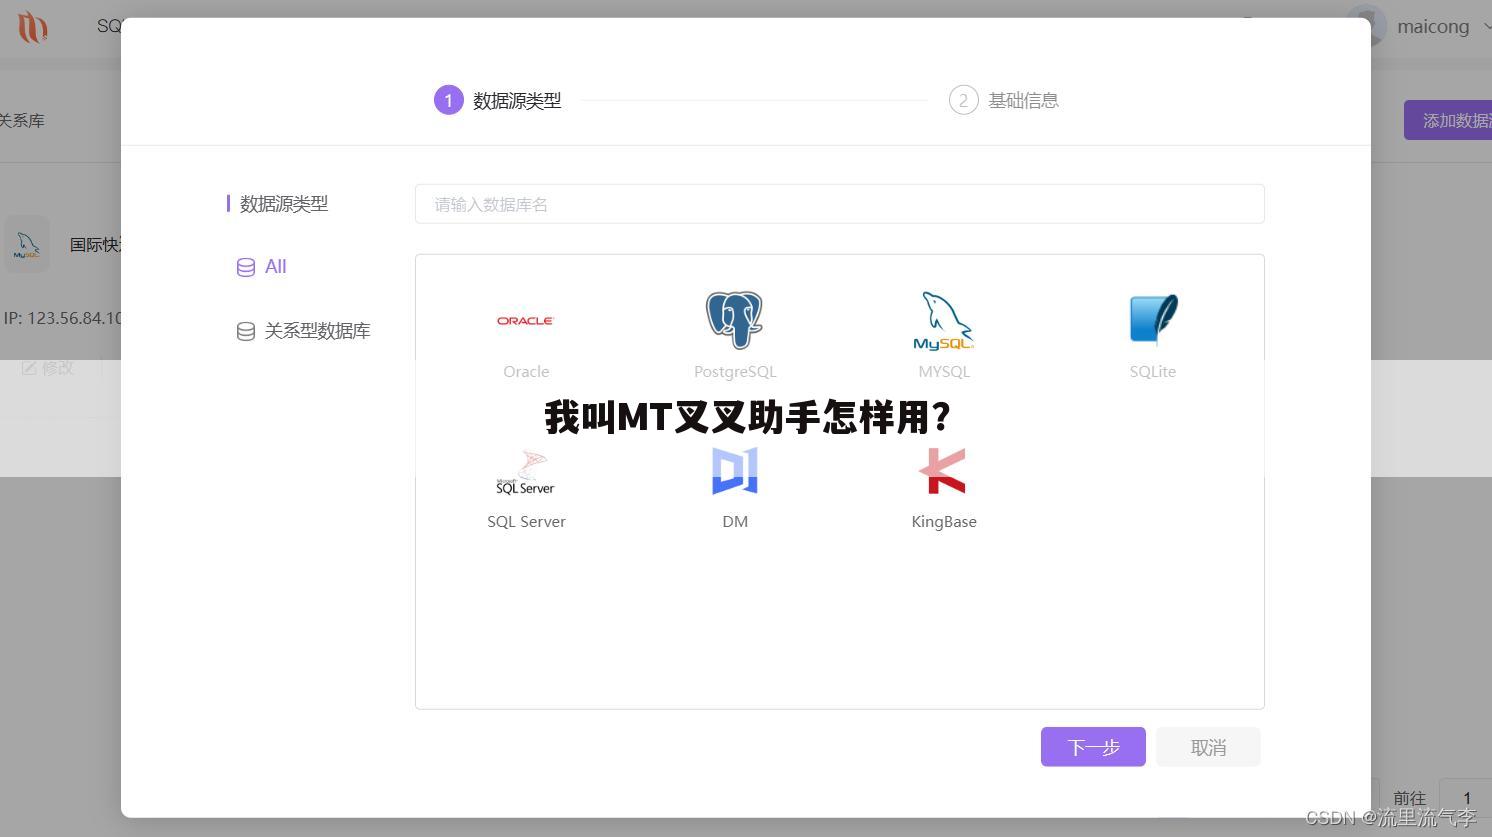Open the maicong user avatar
This screenshot has width=1492, height=837.
click(1365, 26)
